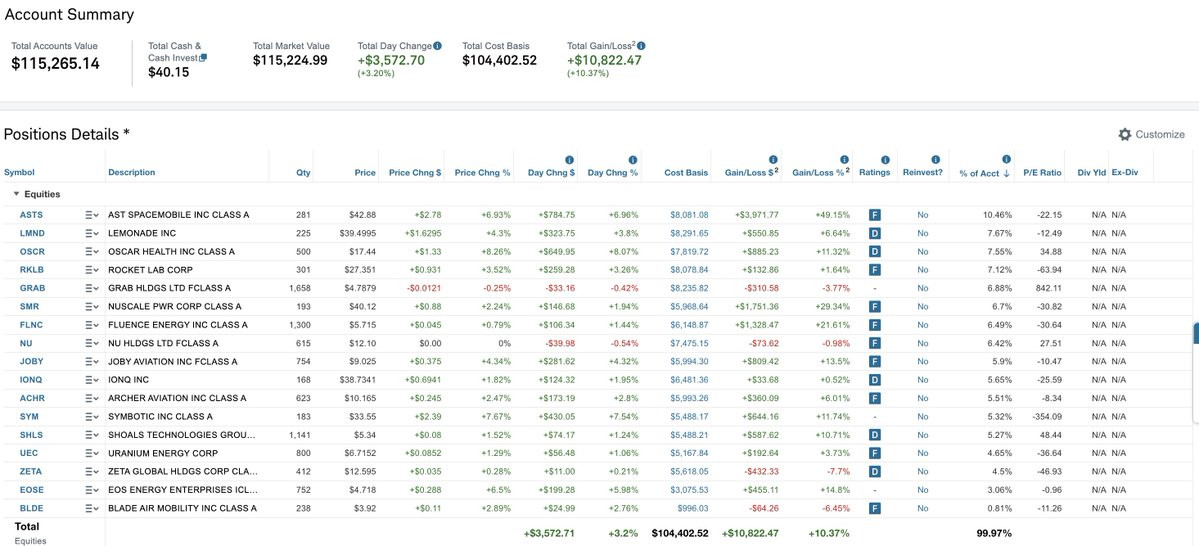Open BLDE cost basis $996.03 link
The width and height of the screenshot is (1199, 546).
(x=693, y=509)
